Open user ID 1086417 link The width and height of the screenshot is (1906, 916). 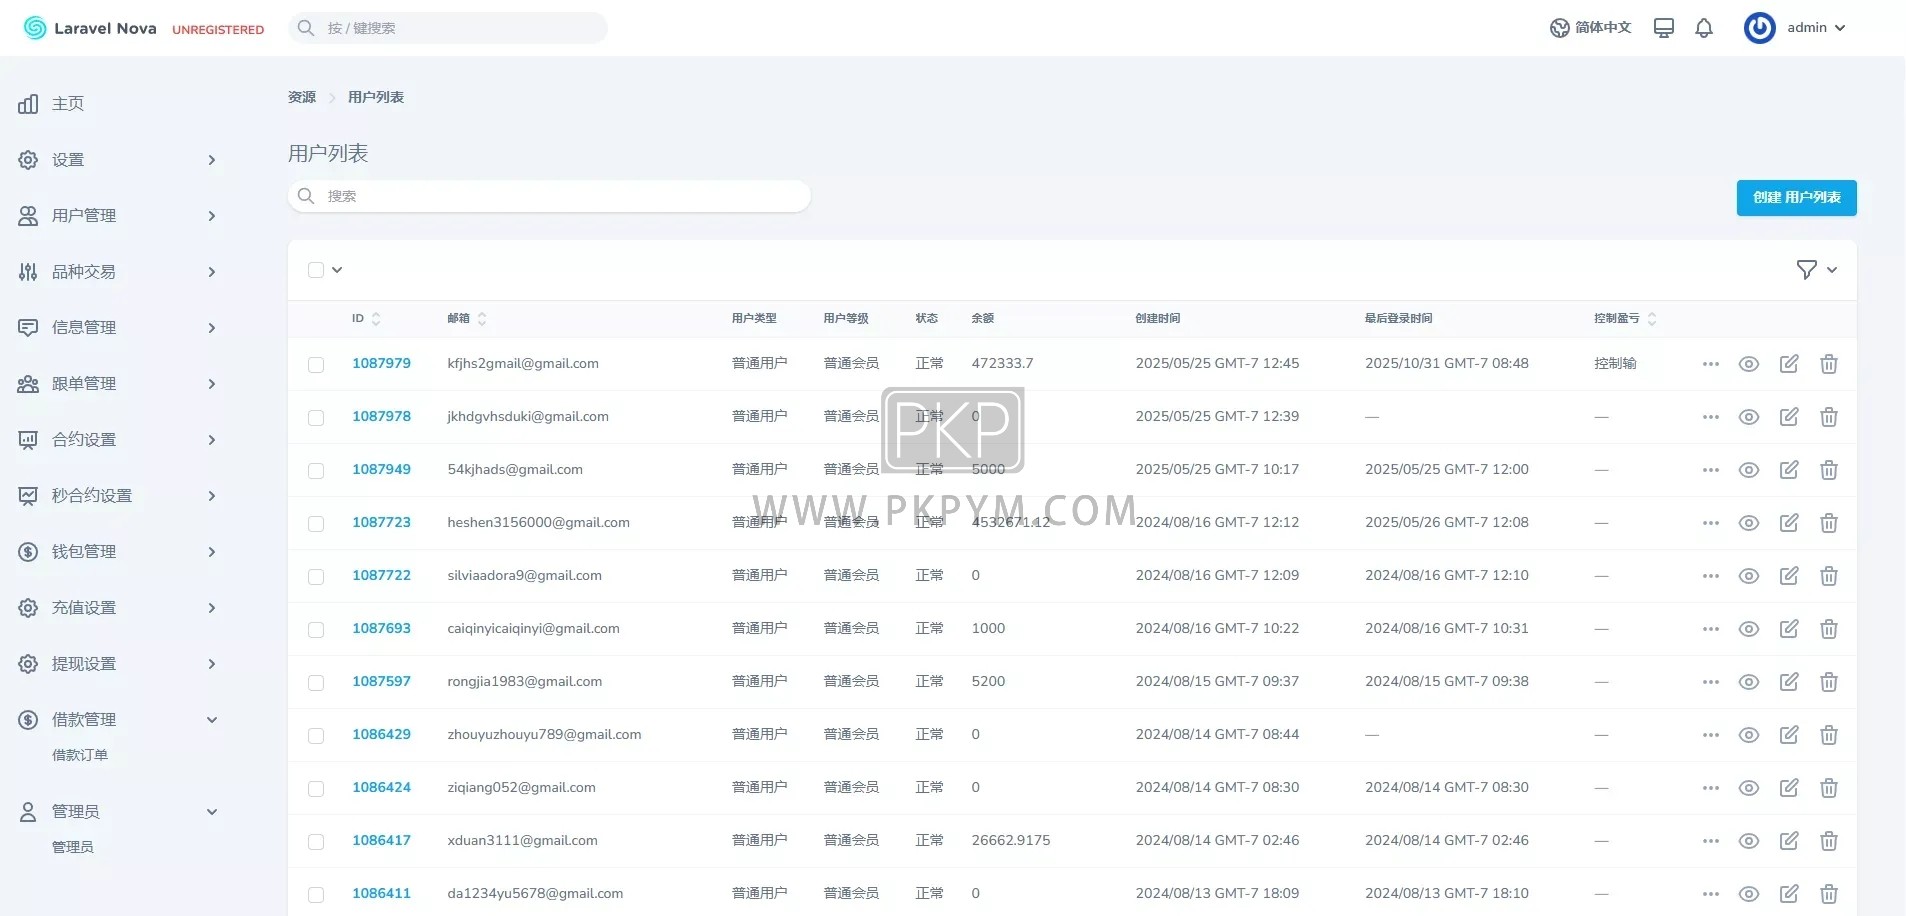click(x=381, y=841)
